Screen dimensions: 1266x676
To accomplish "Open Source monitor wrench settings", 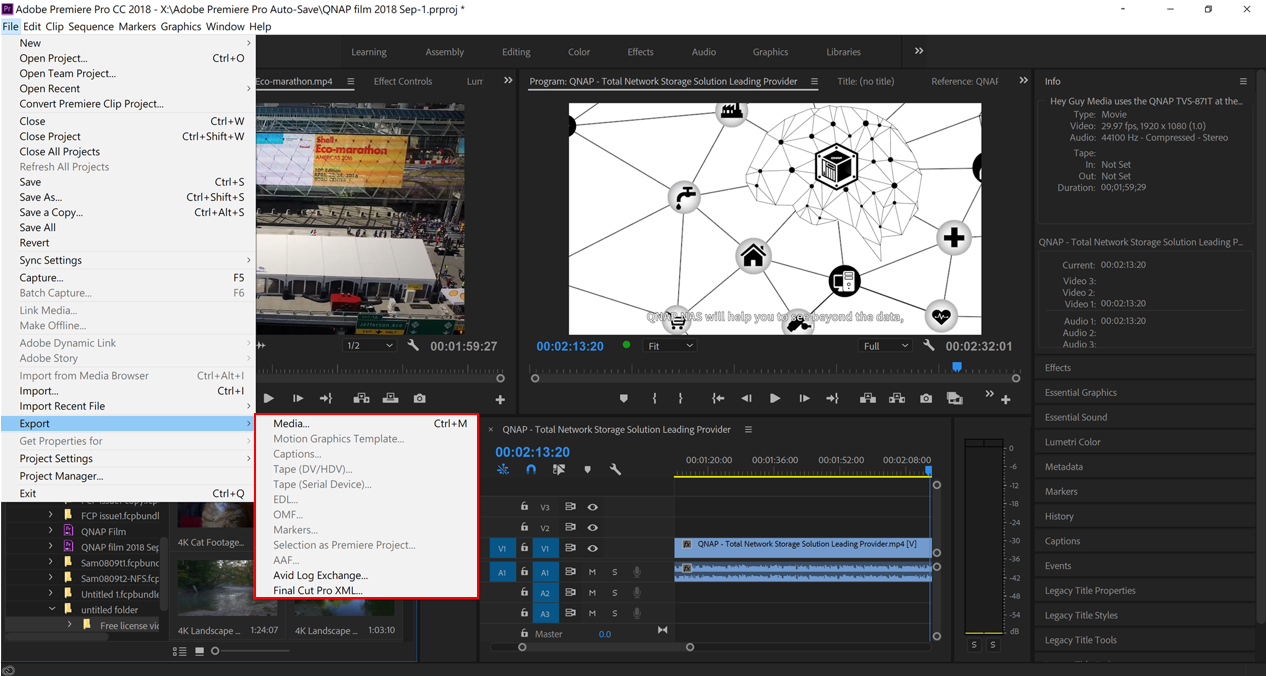I will click(413, 346).
